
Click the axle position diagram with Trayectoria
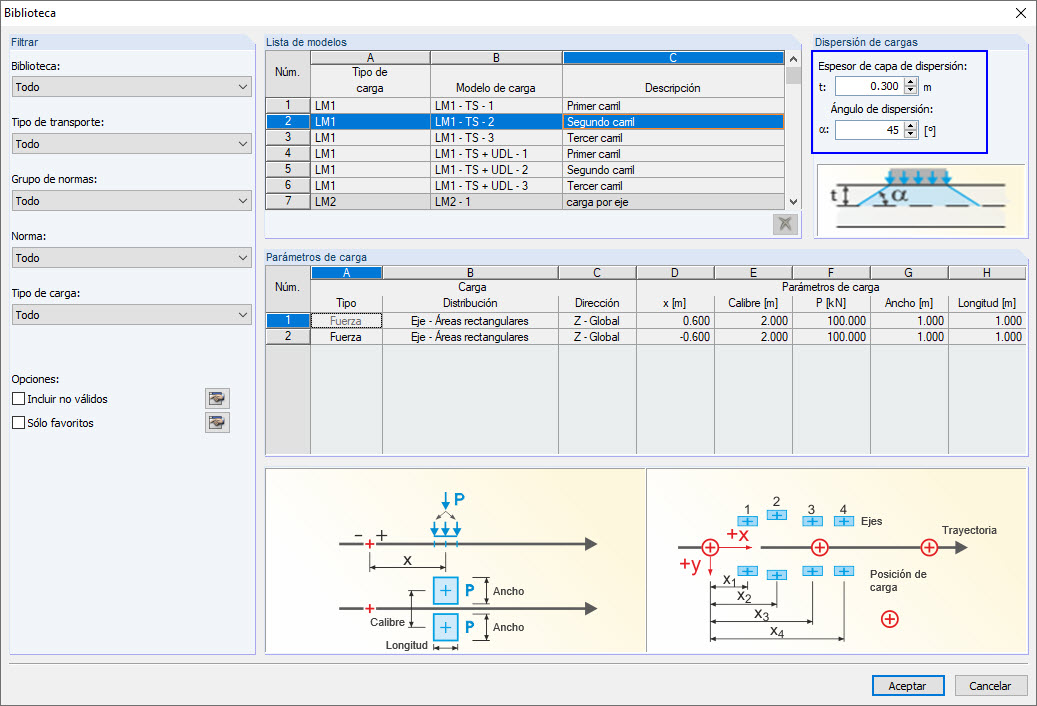(837, 561)
